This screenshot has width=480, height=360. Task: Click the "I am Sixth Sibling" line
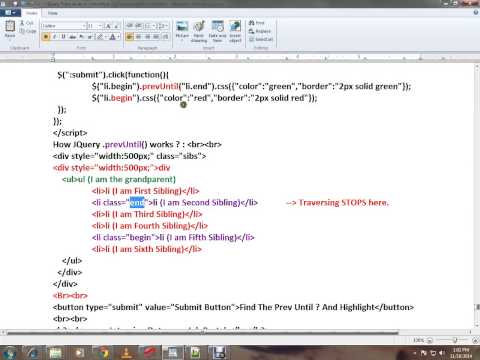coord(147,249)
